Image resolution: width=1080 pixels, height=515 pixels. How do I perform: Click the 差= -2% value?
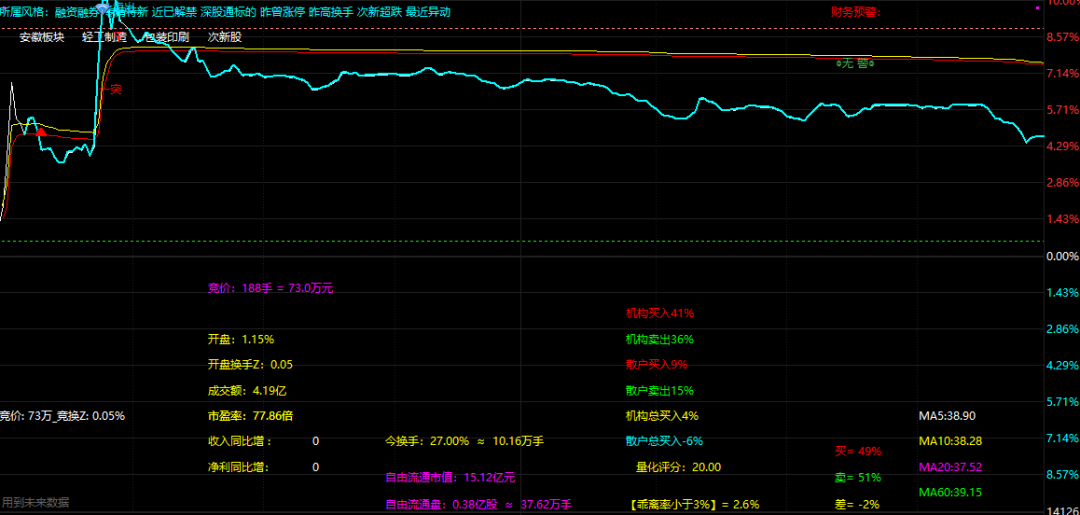coord(857,505)
